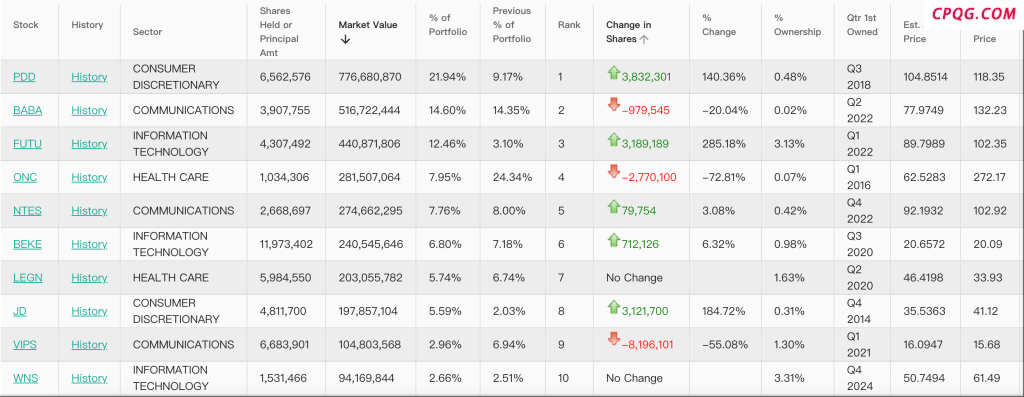Click the red down arrow in BABA row

point(613,104)
